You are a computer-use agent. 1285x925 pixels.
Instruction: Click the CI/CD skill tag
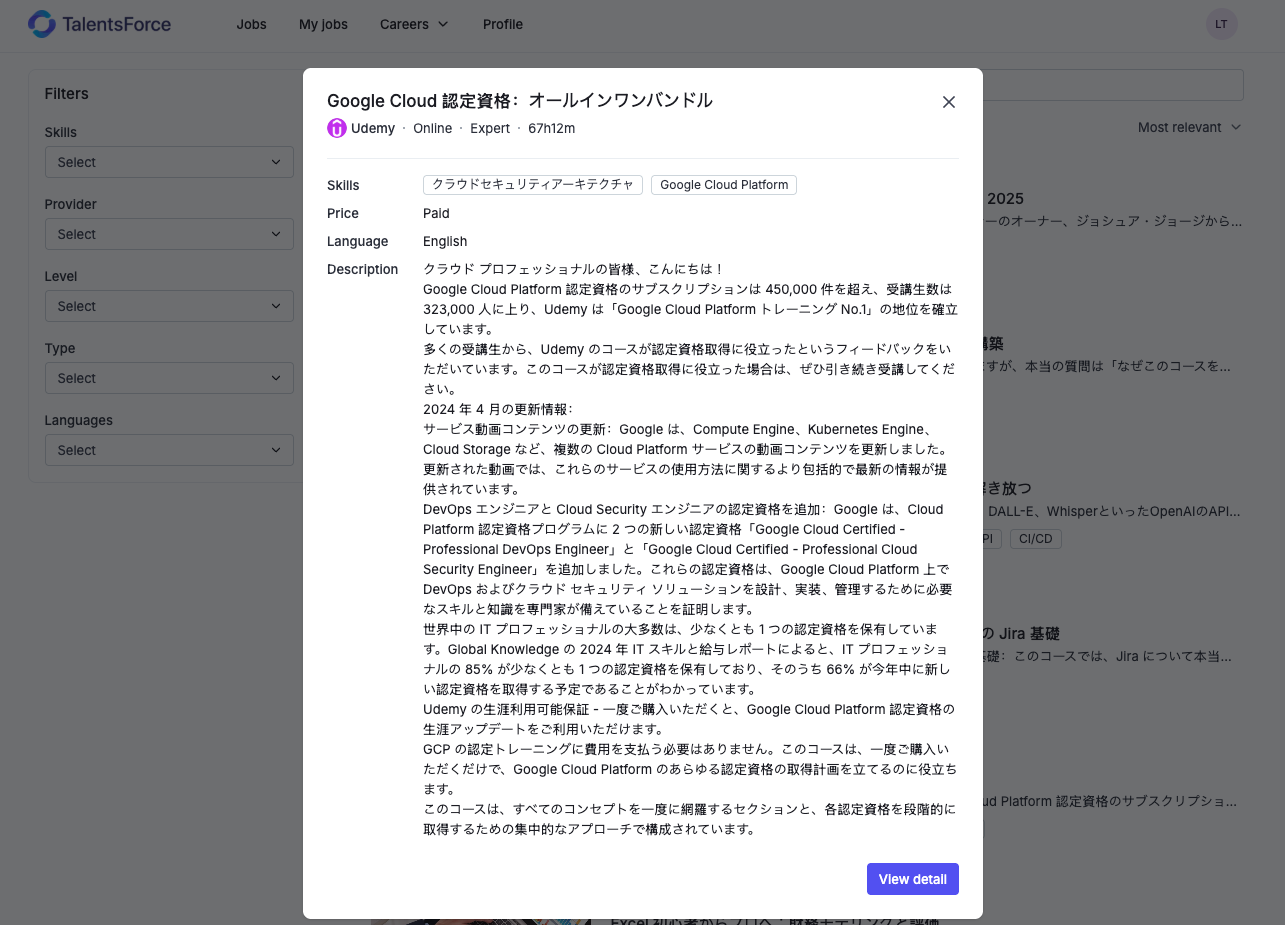click(x=1035, y=538)
